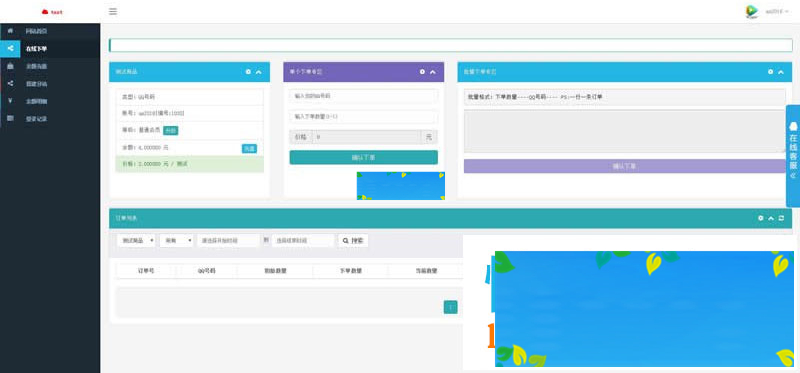Collapse the 订单列表 panel with its chevron

click(771, 218)
